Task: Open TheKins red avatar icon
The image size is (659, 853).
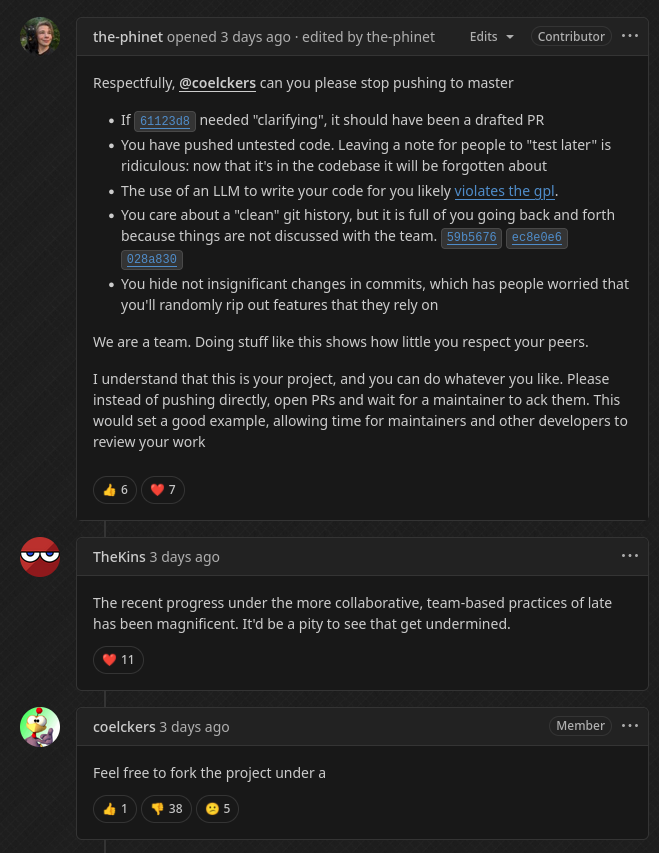Action: pos(40,557)
